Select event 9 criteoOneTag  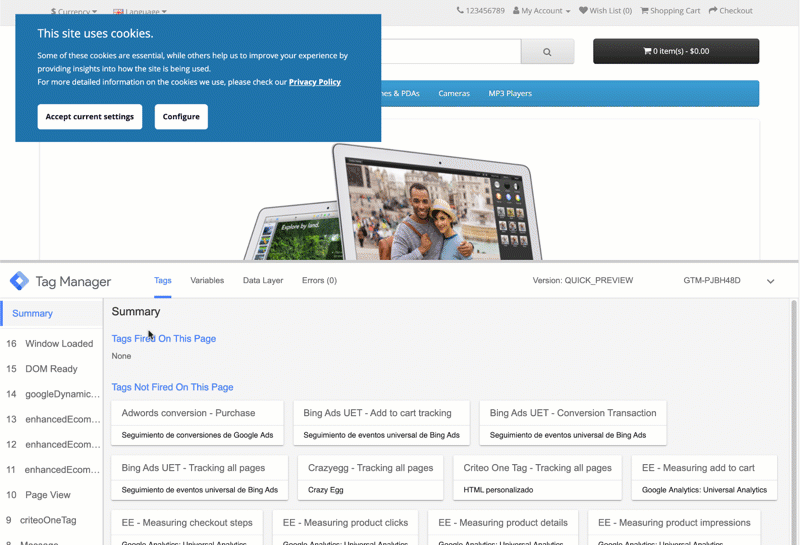coord(52,520)
